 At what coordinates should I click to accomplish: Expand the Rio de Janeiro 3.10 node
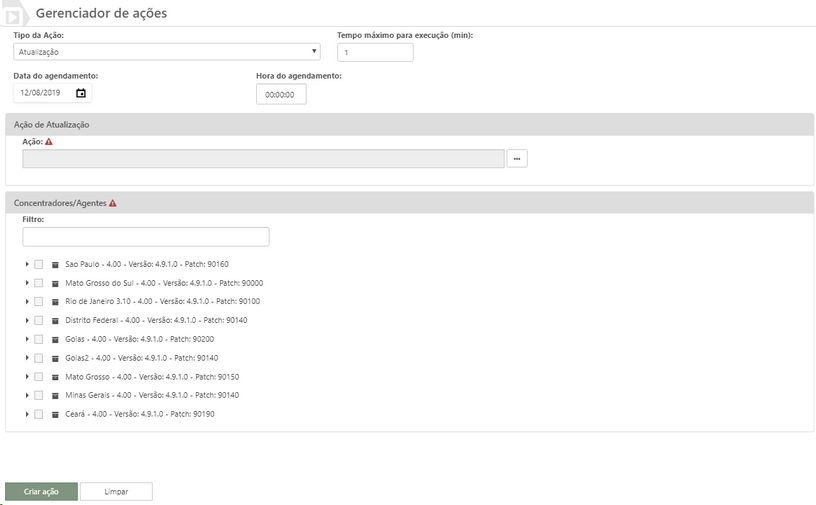(x=27, y=301)
